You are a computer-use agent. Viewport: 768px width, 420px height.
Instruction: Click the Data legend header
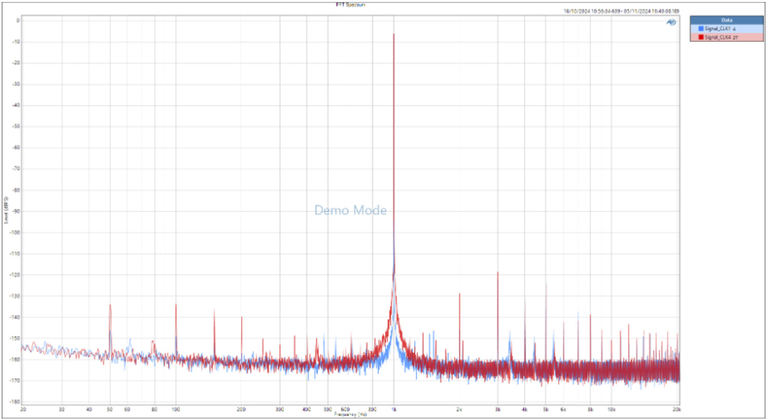[727, 20]
